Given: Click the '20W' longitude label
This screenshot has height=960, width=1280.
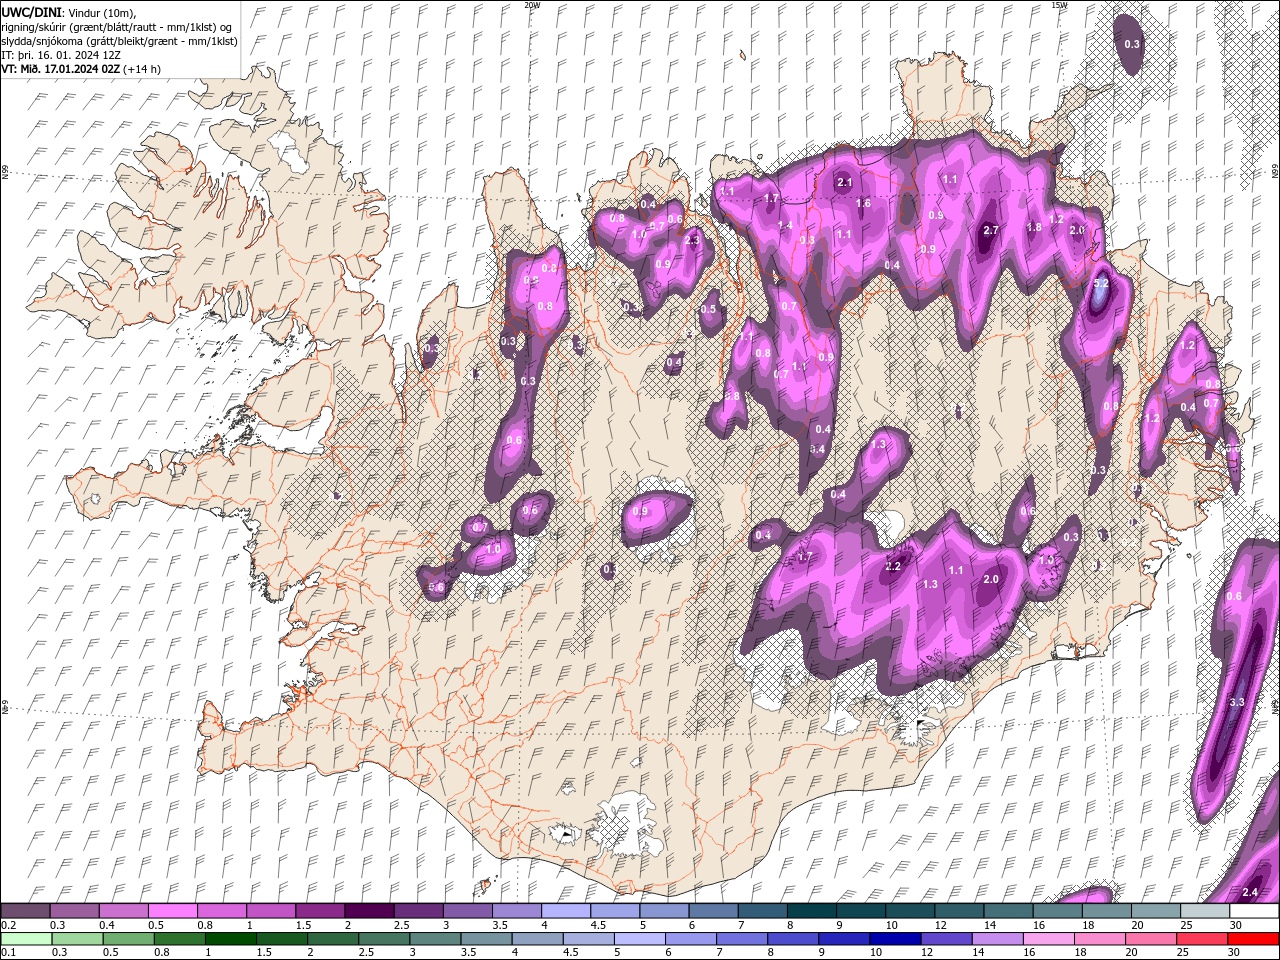Looking at the screenshot, I should click(x=532, y=5).
